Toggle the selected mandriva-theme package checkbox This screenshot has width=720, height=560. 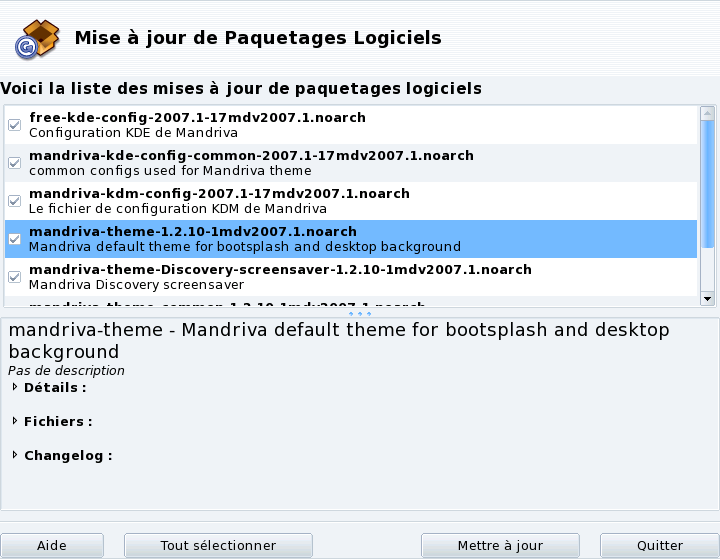click(x=14, y=239)
